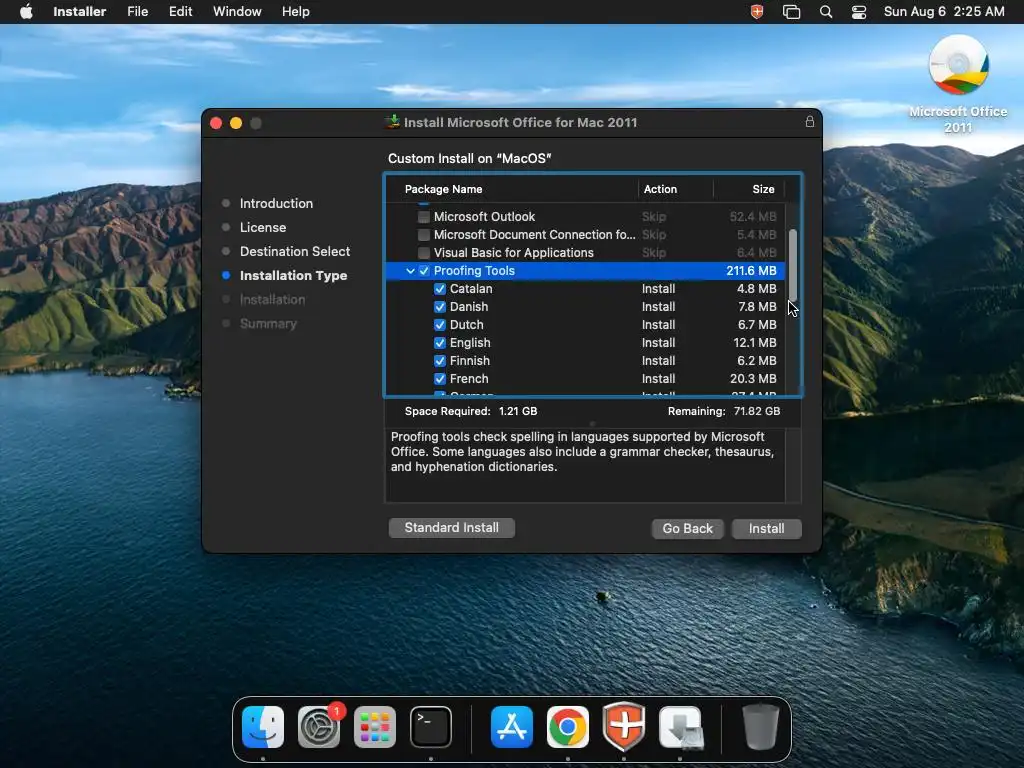Click the date and time in menu bar
The width and height of the screenshot is (1024, 768).
944,12
